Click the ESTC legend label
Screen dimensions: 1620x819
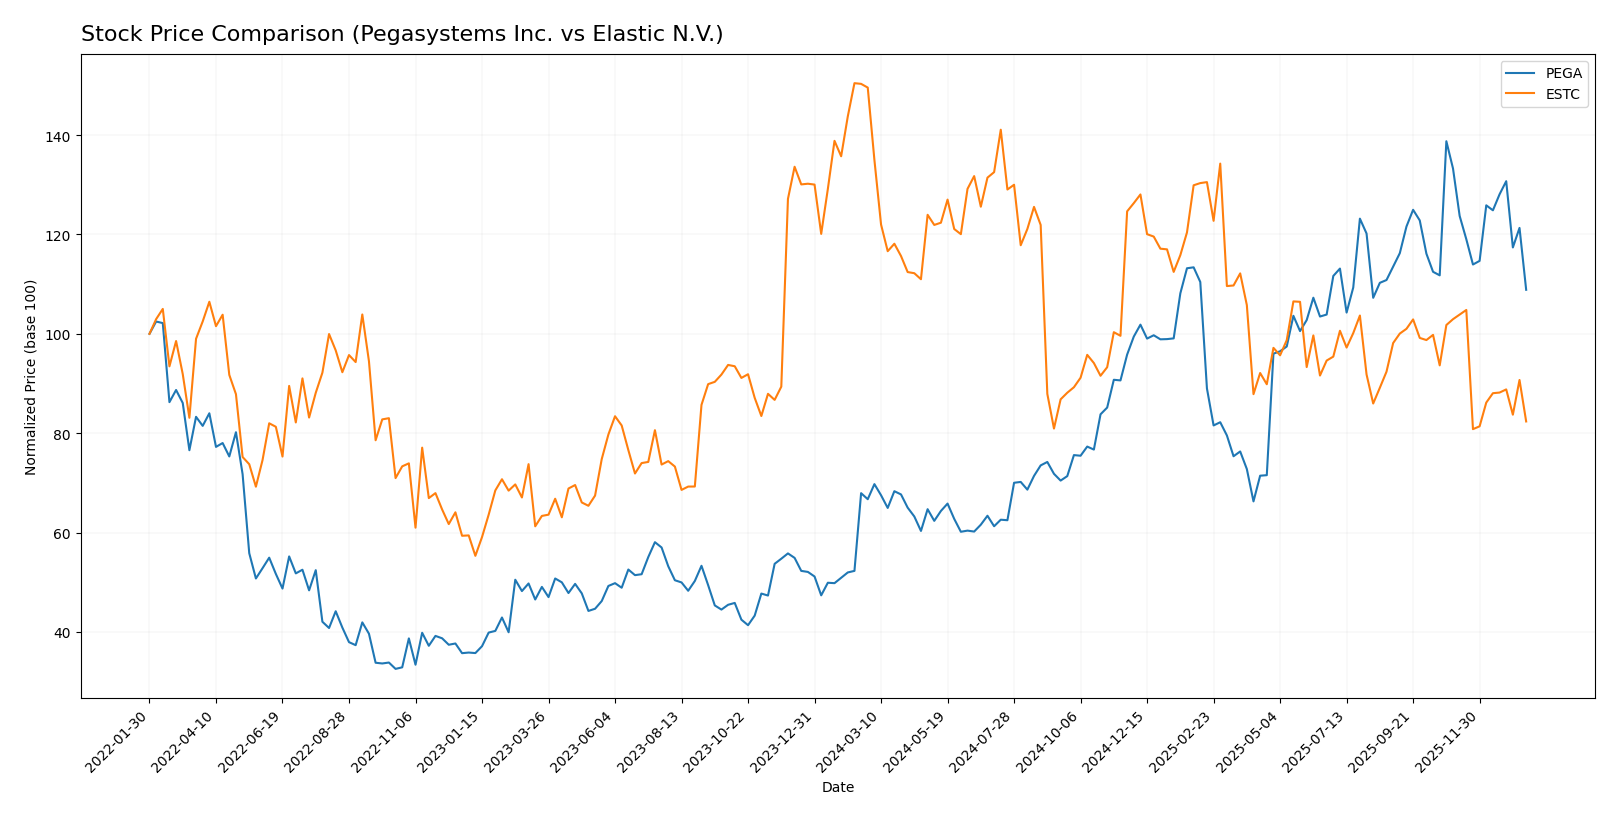click(1563, 95)
